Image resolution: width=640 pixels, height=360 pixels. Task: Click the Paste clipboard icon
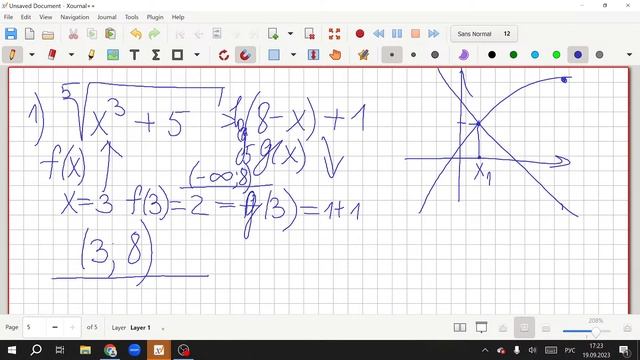coord(110,34)
